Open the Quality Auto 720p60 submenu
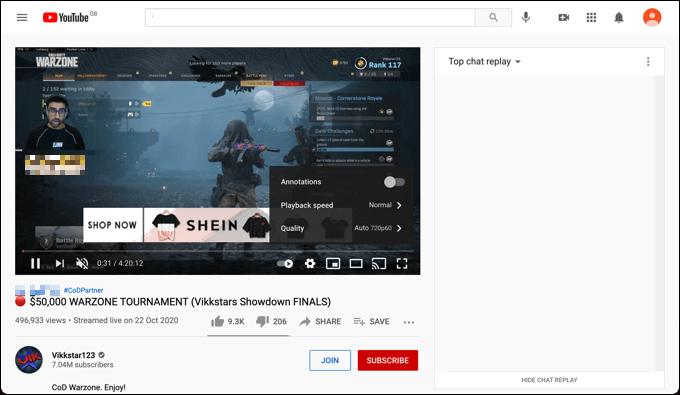 (x=341, y=228)
